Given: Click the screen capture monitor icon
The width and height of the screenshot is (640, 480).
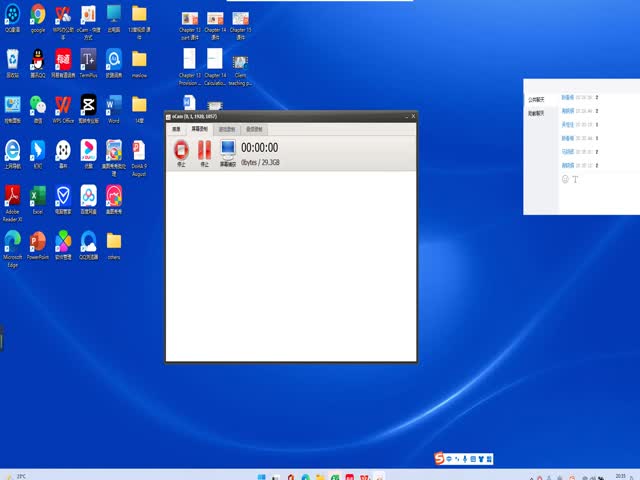Looking at the screenshot, I should (x=227, y=151).
